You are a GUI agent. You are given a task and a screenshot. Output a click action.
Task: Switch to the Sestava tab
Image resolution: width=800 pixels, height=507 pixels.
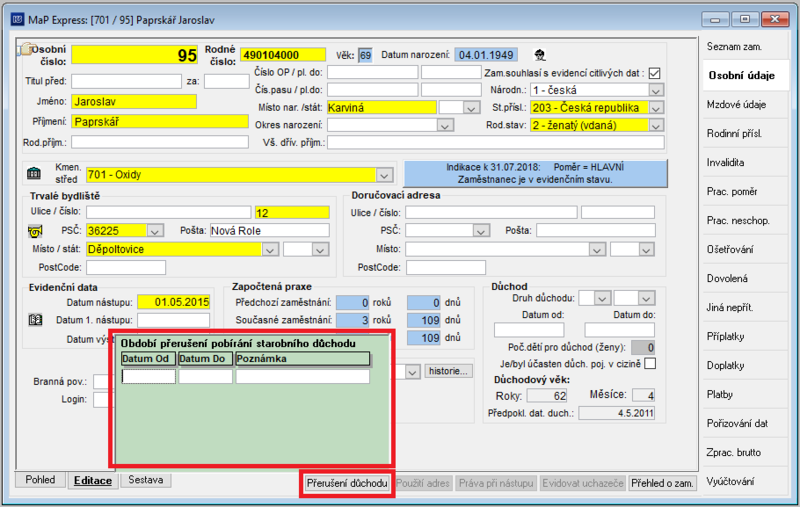[145, 480]
